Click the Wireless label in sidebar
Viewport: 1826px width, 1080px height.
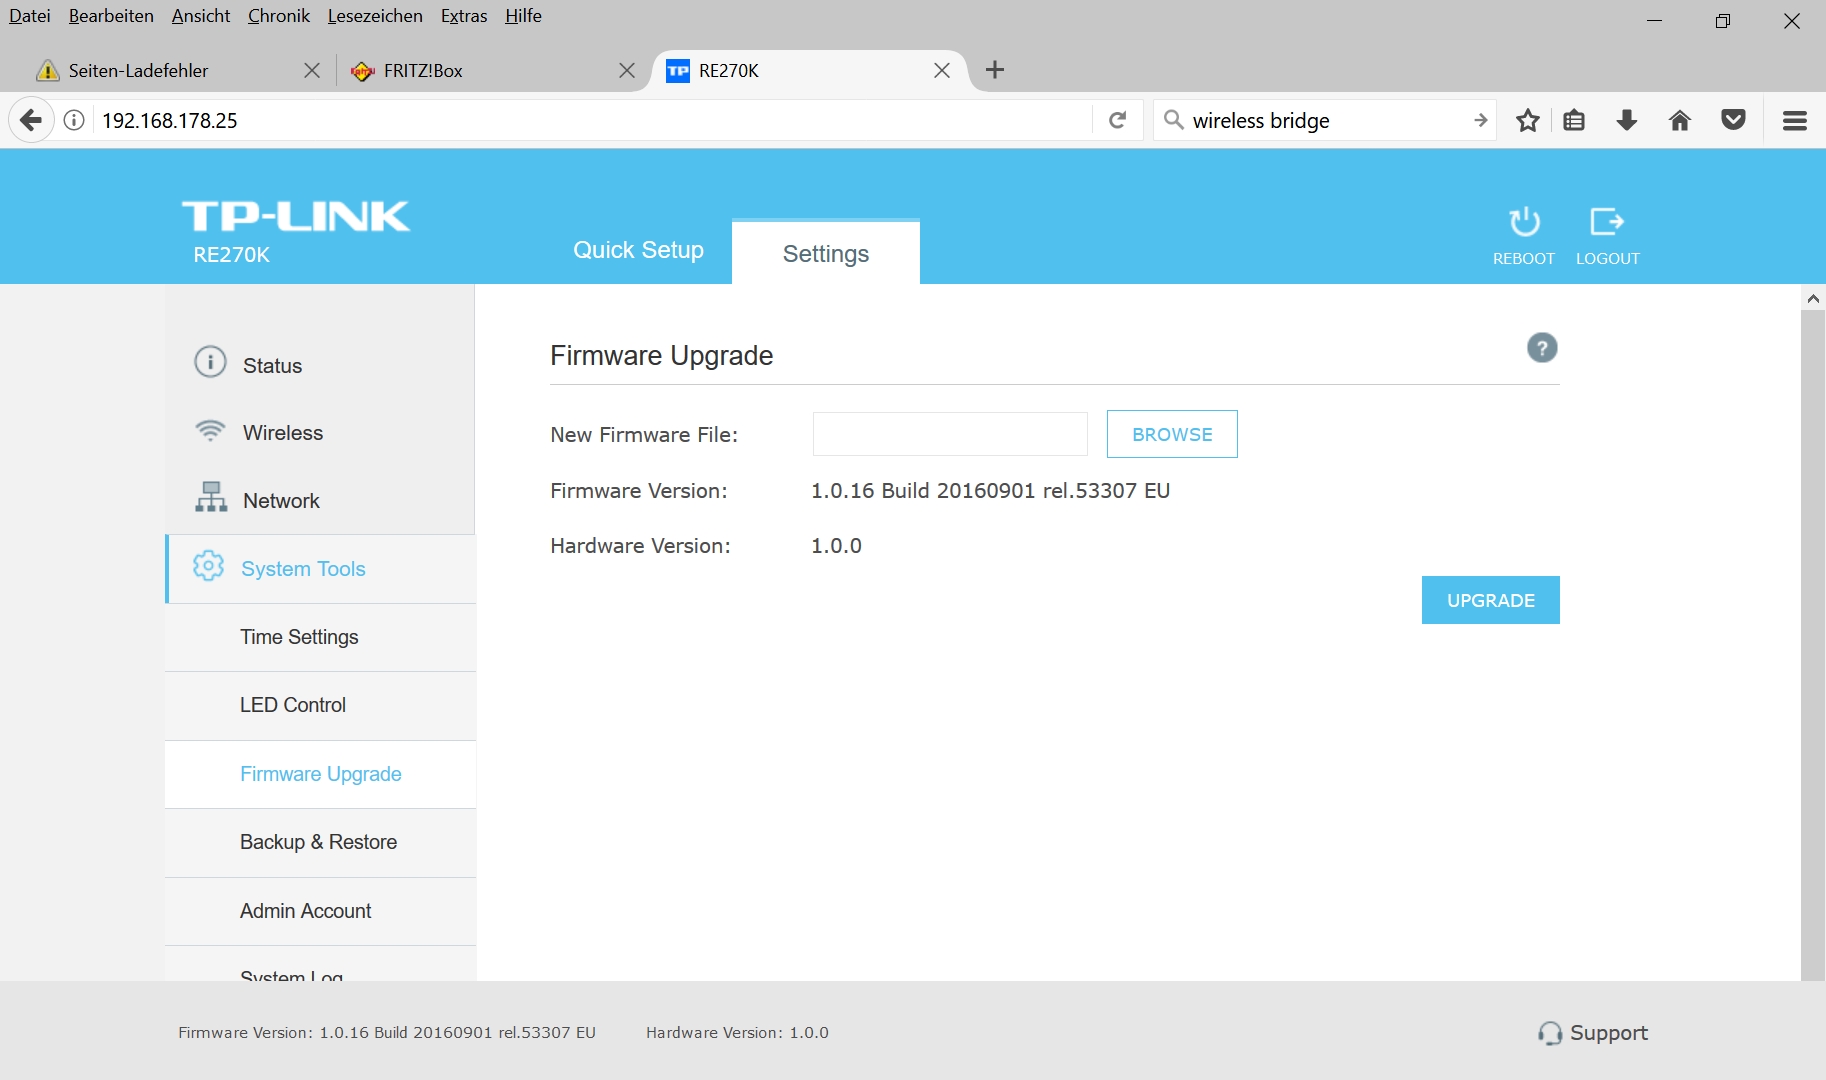(x=283, y=433)
